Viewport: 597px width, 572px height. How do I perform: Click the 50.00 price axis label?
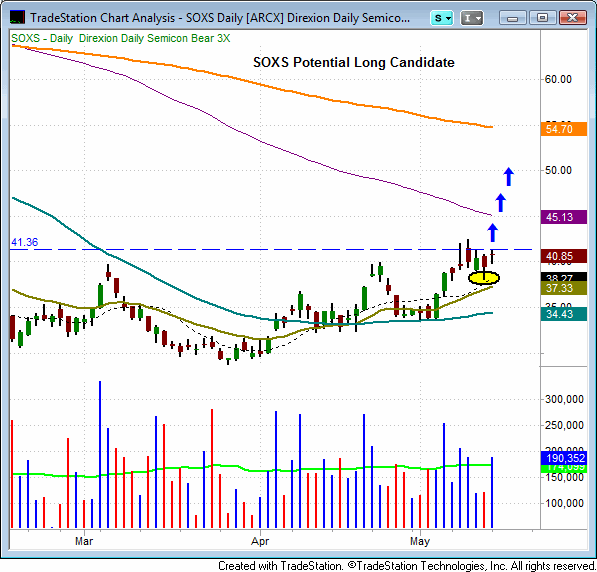558,170
